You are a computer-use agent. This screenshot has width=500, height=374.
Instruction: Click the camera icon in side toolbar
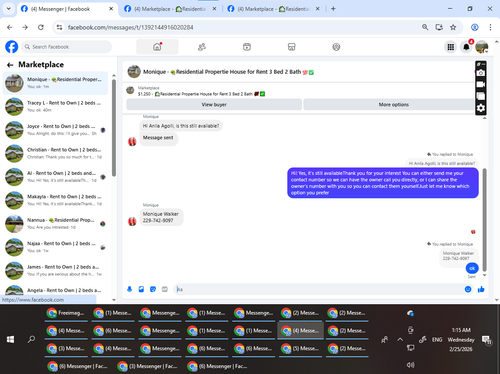tap(481, 73)
